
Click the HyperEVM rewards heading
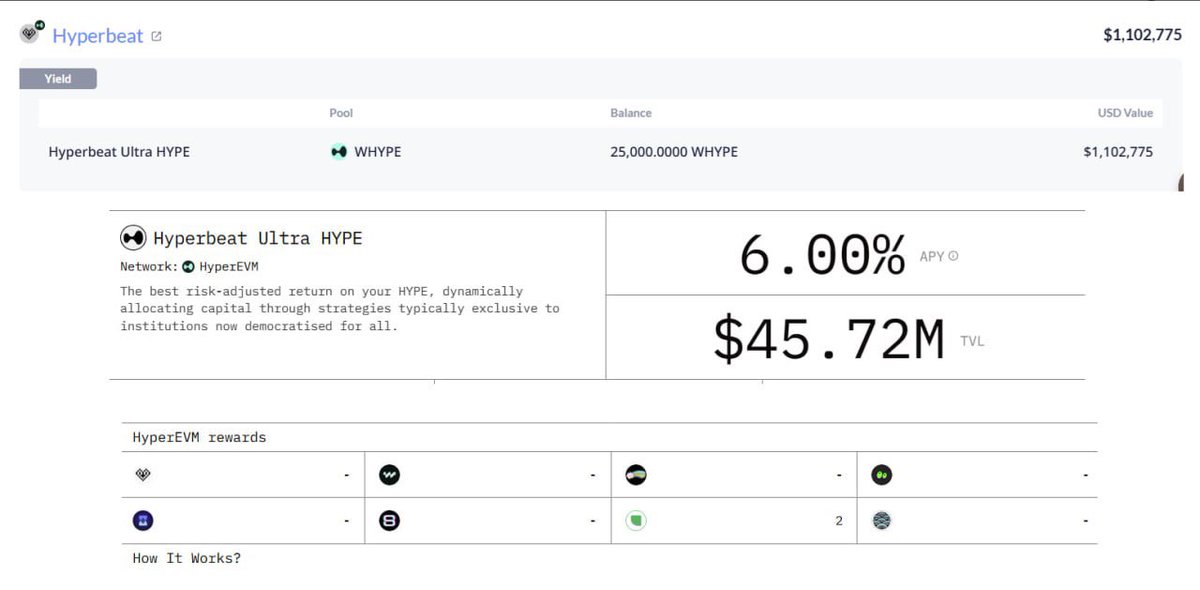pyautogui.click(x=199, y=438)
